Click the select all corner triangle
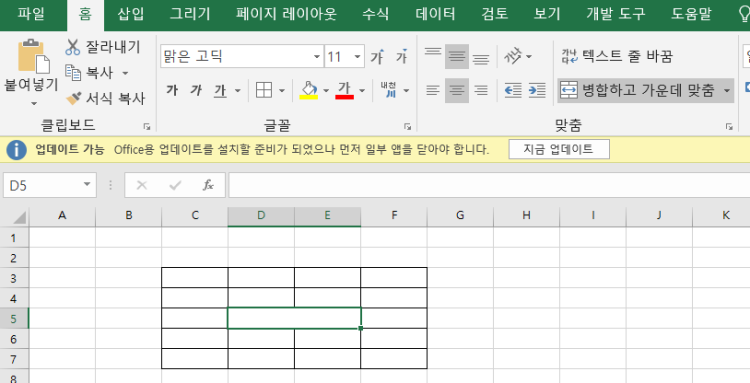 pos(19,217)
